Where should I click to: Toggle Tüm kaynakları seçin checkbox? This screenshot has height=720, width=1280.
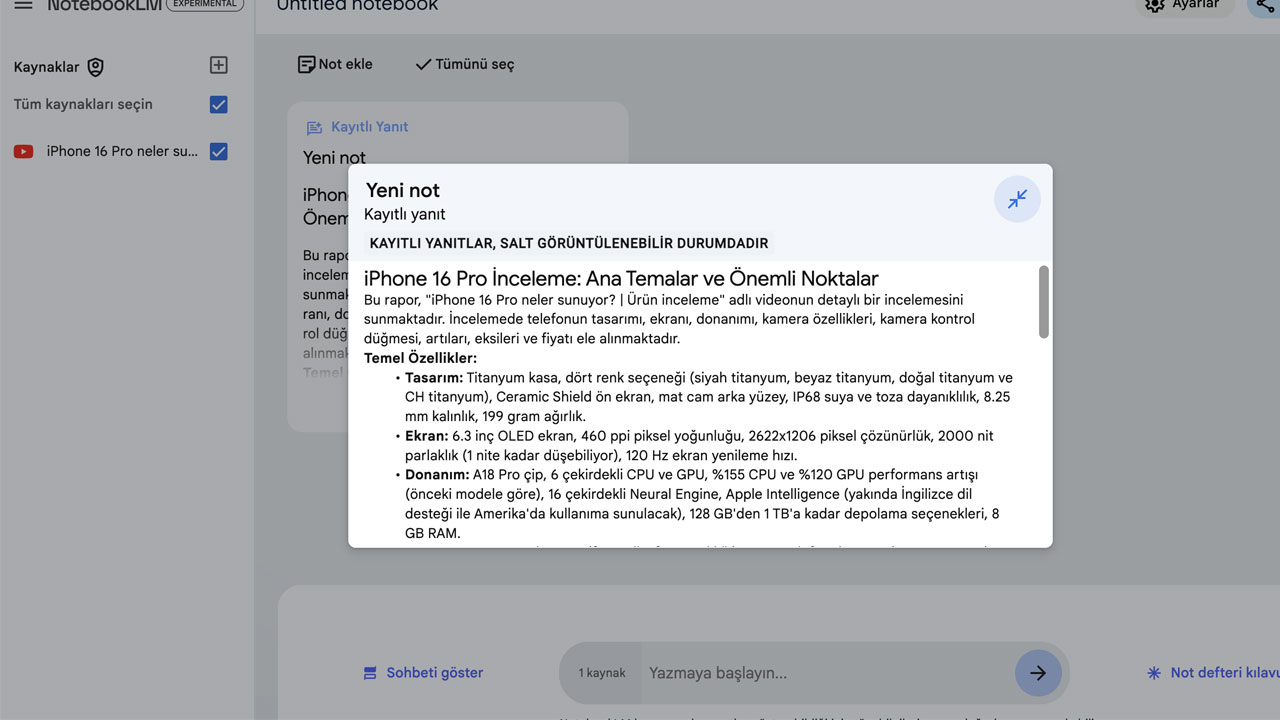click(x=219, y=104)
